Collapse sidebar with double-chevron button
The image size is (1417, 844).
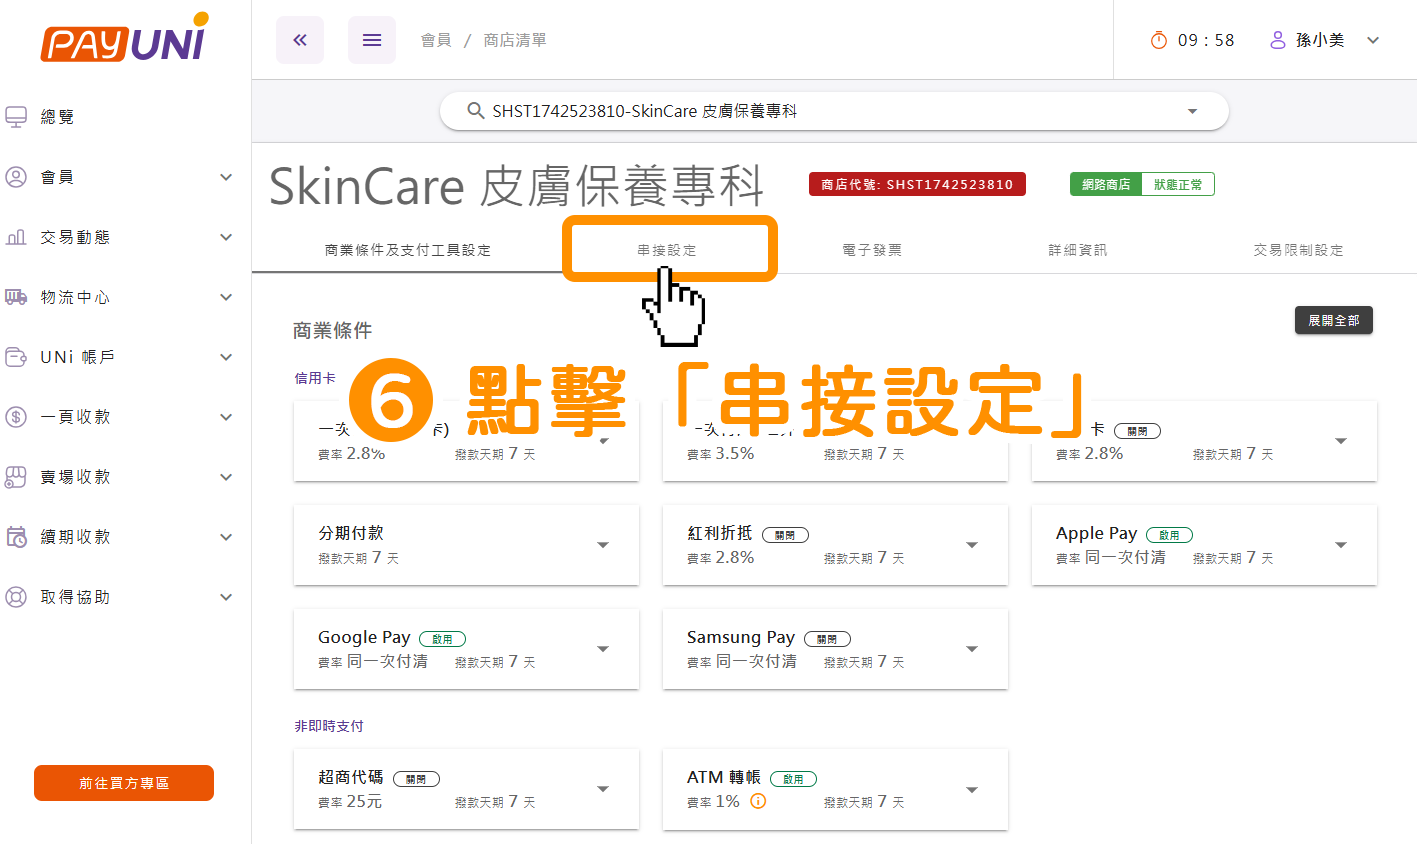pos(300,40)
